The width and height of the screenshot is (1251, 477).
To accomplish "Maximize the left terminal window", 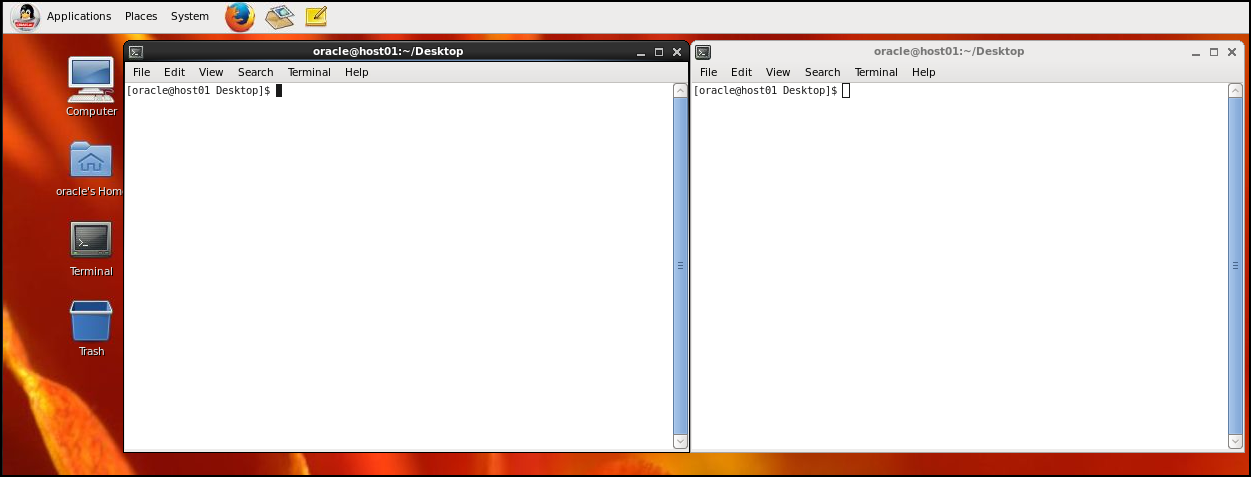I will click(659, 52).
